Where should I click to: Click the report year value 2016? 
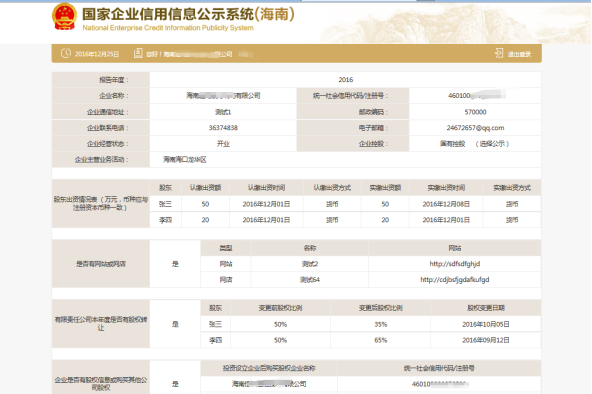pyautogui.click(x=345, y=80)
